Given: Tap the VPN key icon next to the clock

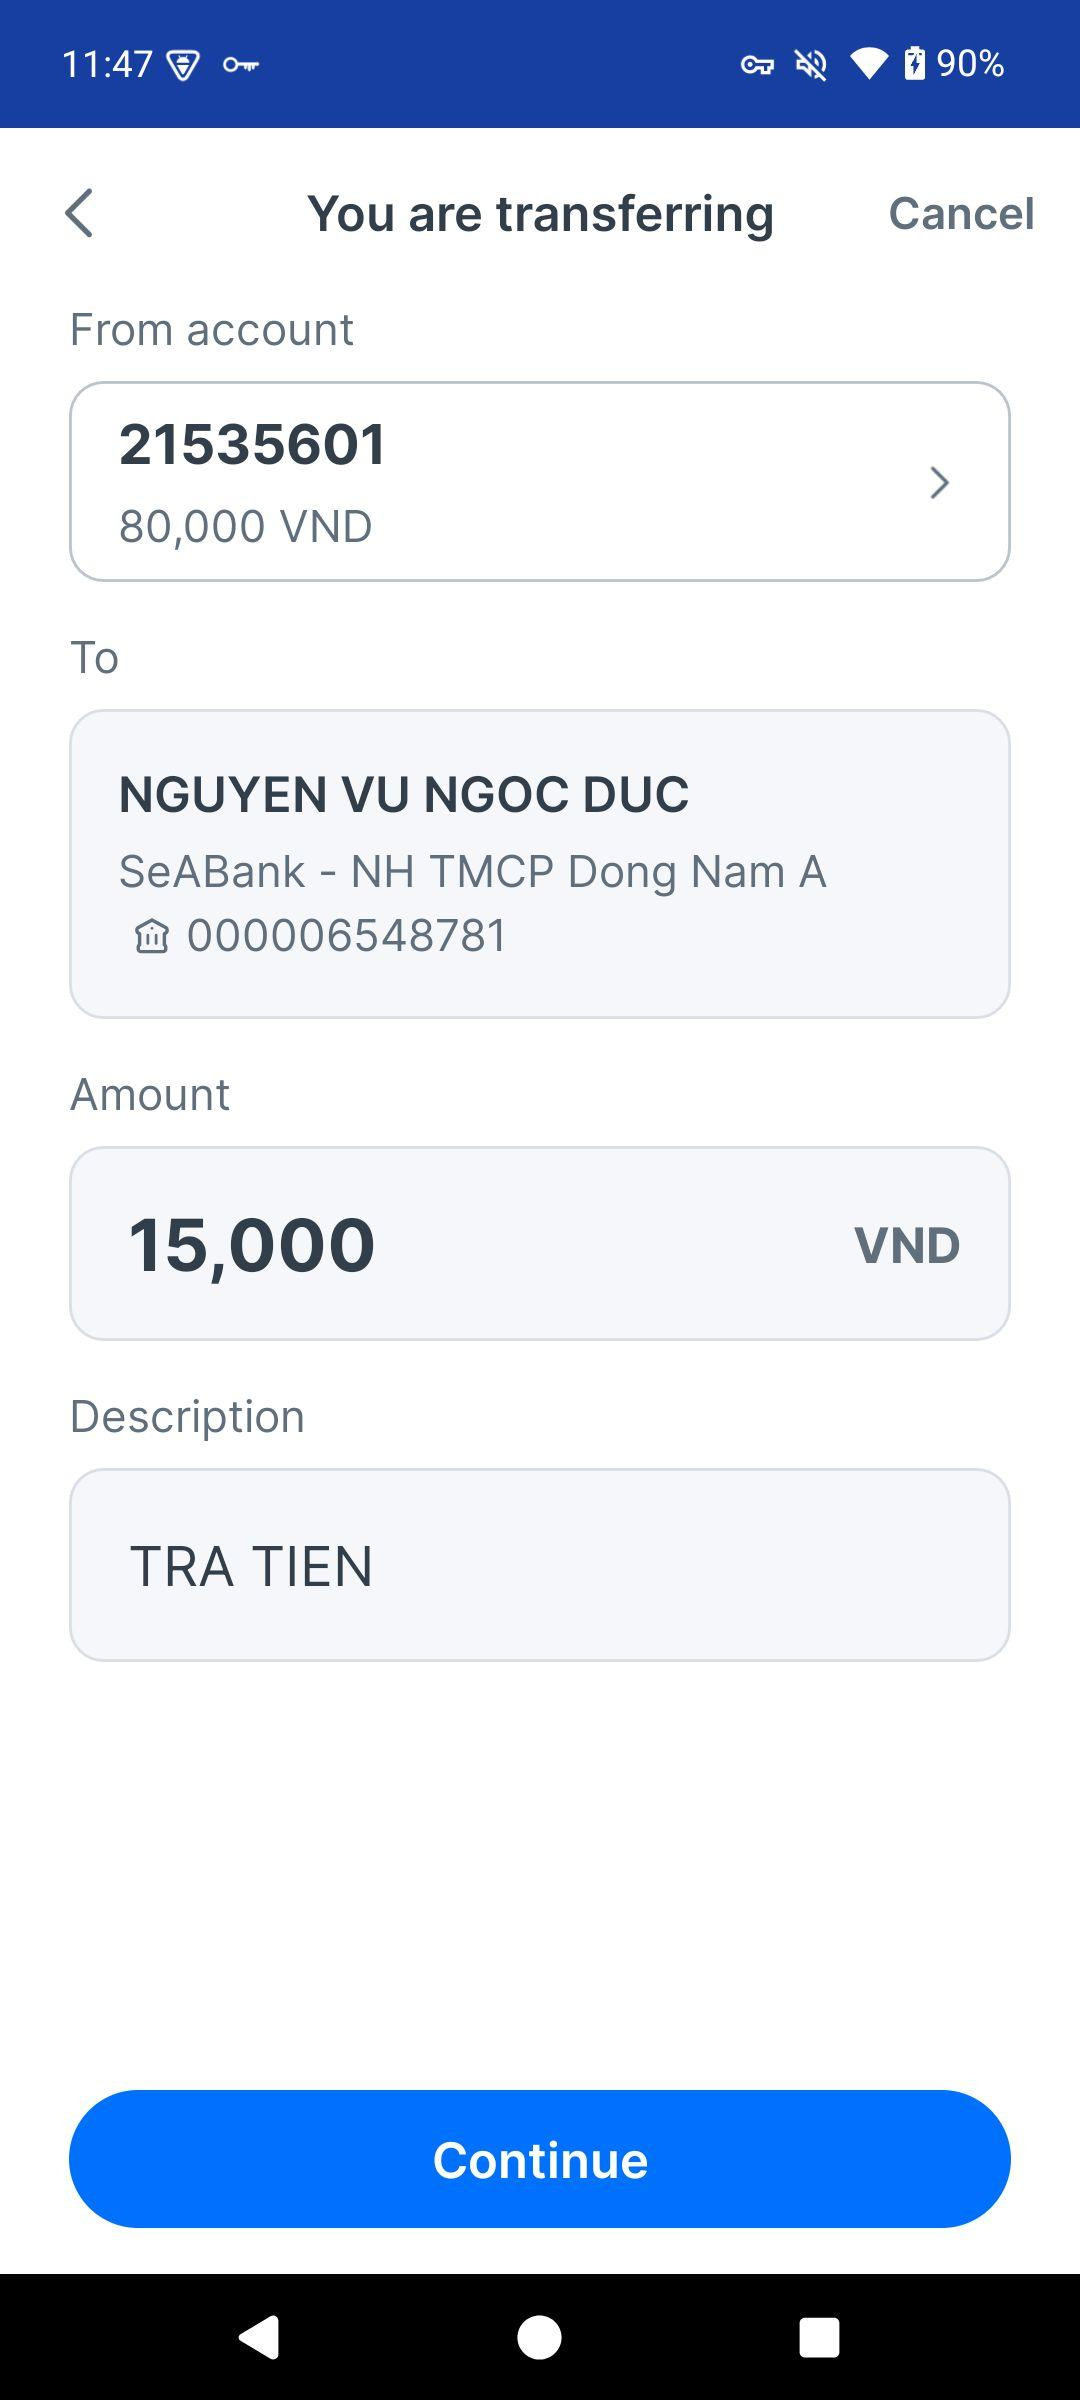Looking at the screenshot, I should [x=240, y=65].
